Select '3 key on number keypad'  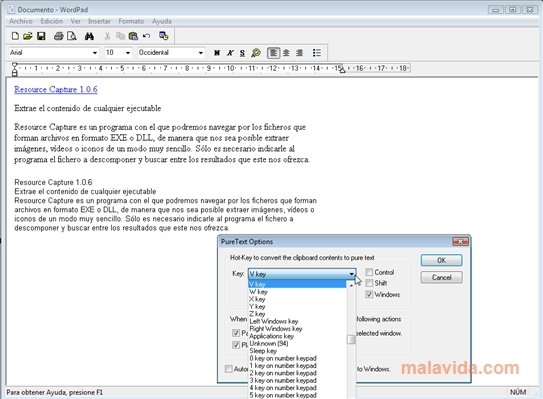coord(297,381)
